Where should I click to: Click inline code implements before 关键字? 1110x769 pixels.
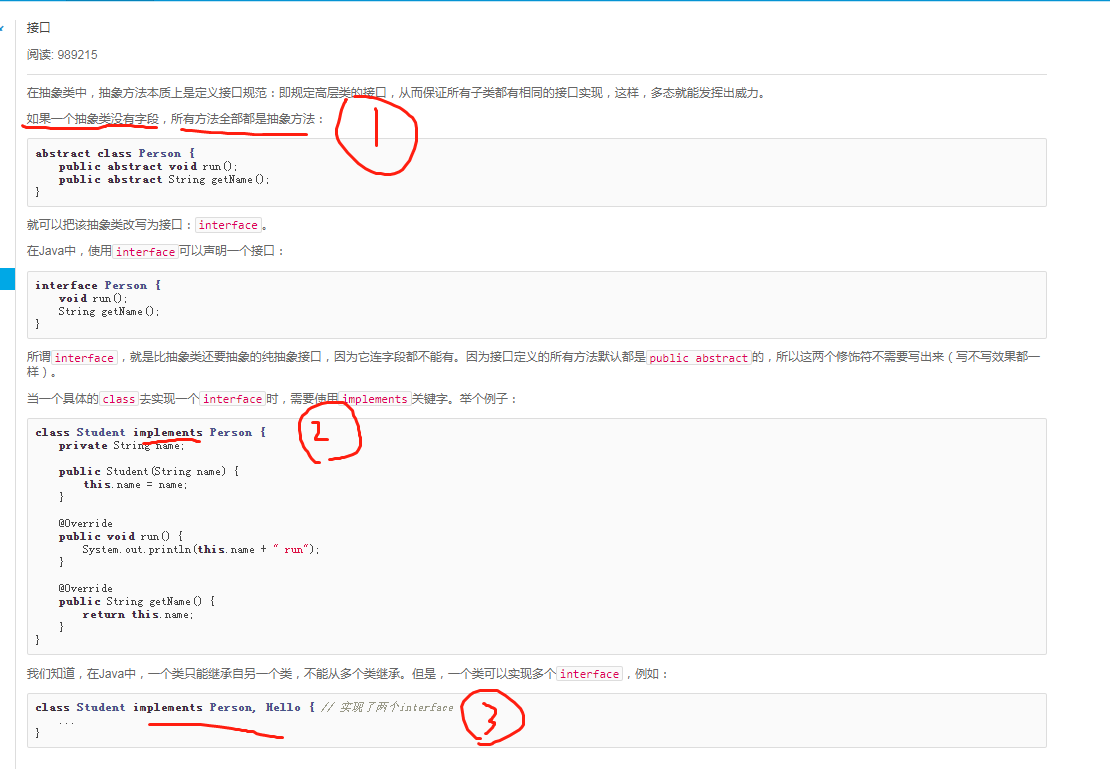[375, 399]
